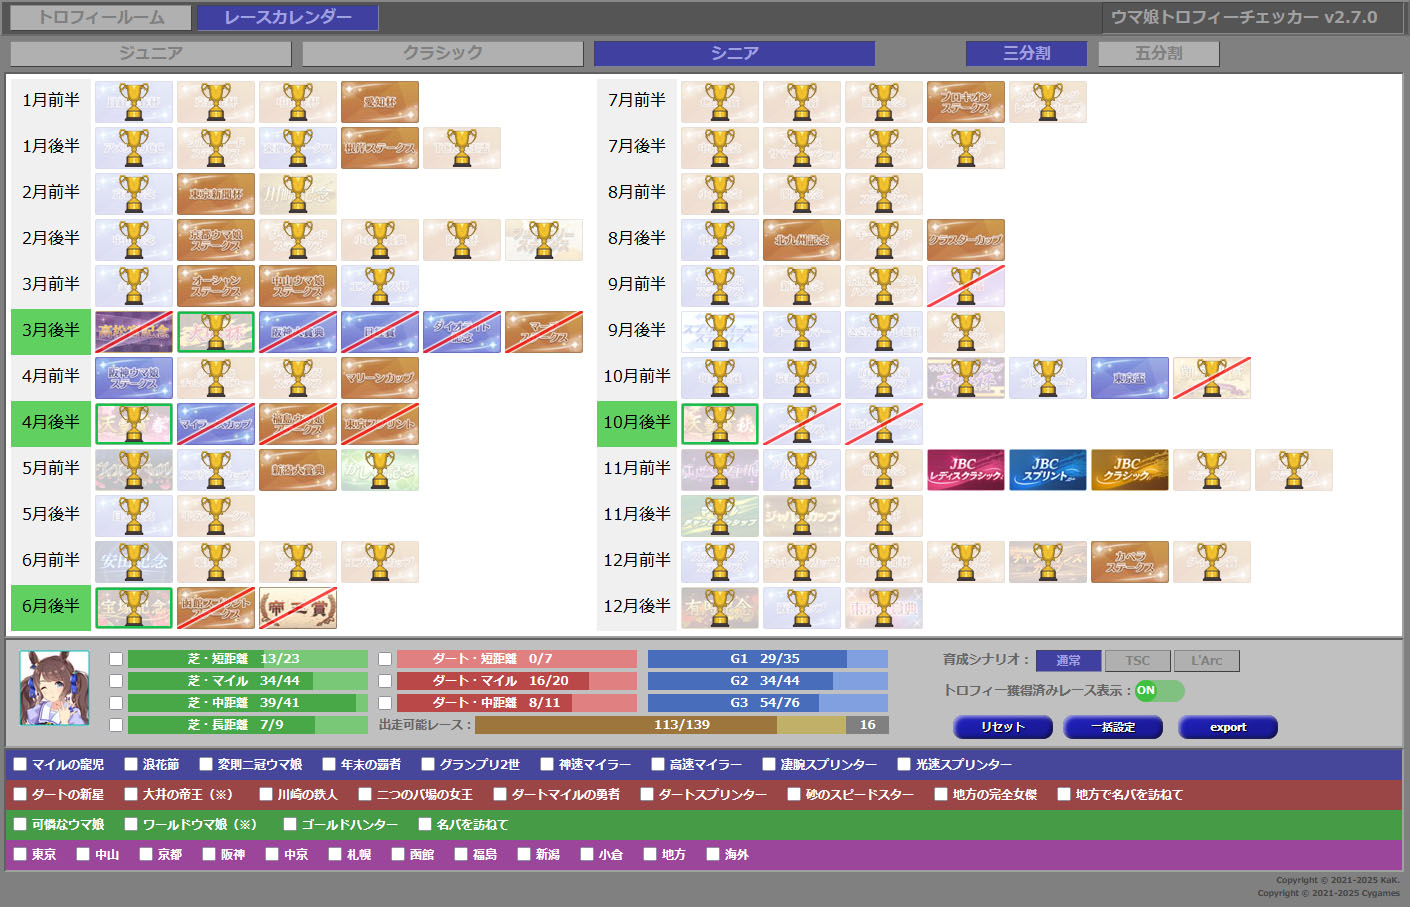Click the 出走可能レース 113/139 progress bar

pyautogui.click(x=682, y=725)
